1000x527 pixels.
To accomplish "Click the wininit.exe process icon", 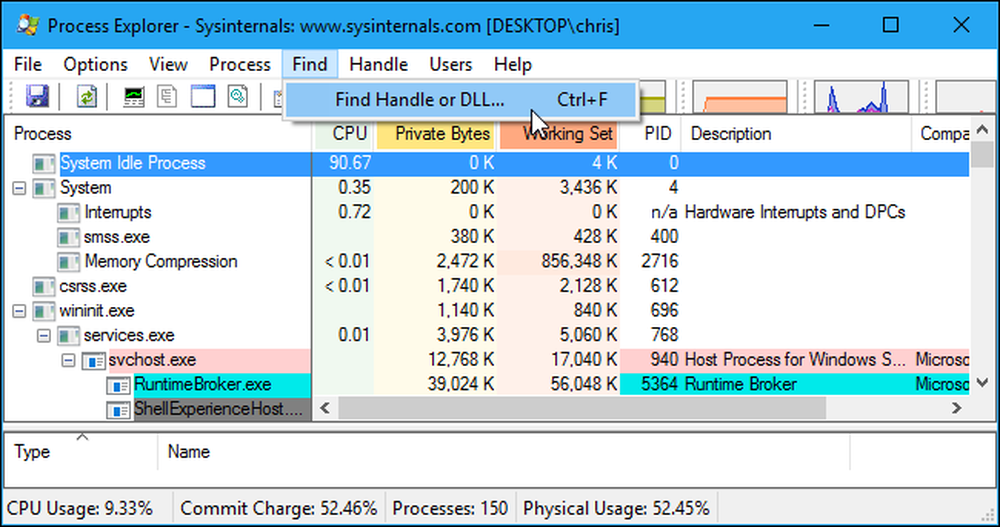I will click(x=43, y=311).
